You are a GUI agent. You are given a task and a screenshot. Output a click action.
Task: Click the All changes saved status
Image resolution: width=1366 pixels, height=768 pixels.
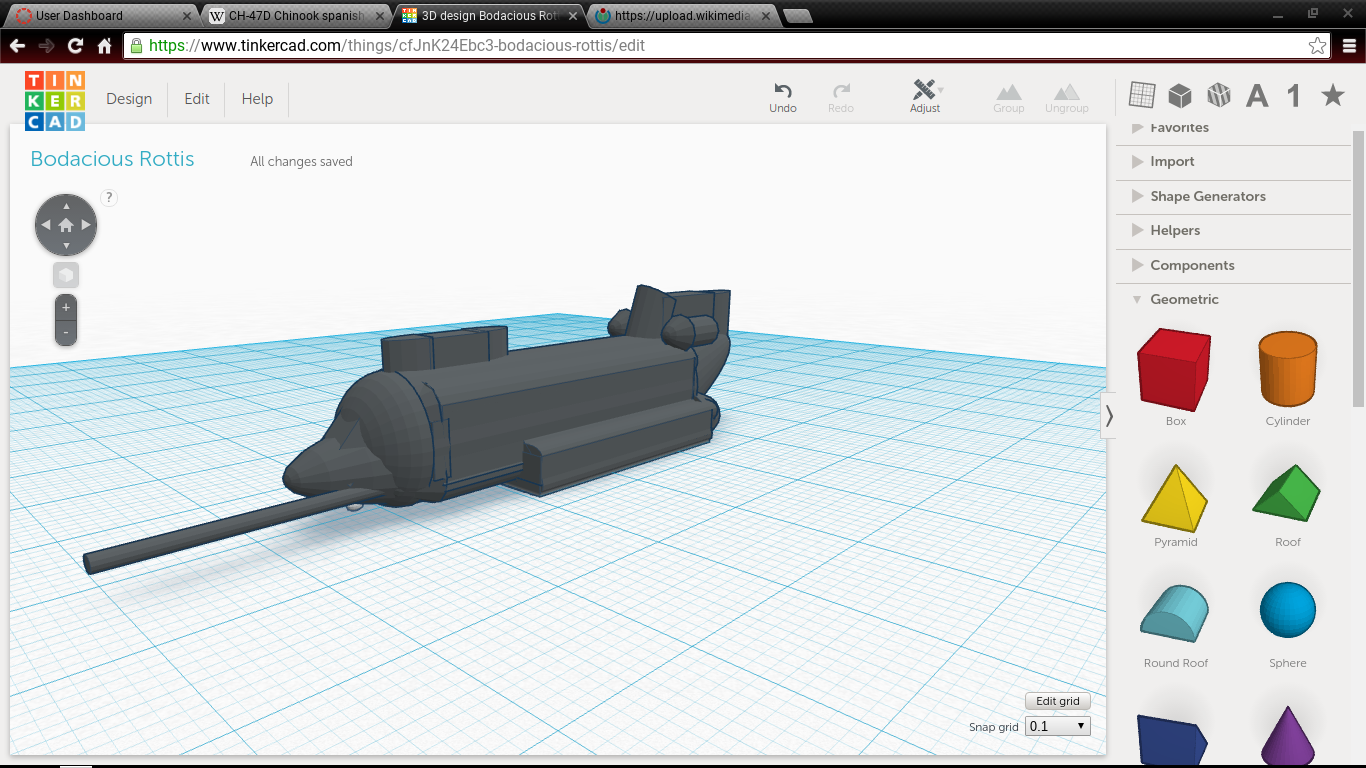pyautogui.click(x=301, y=161)
